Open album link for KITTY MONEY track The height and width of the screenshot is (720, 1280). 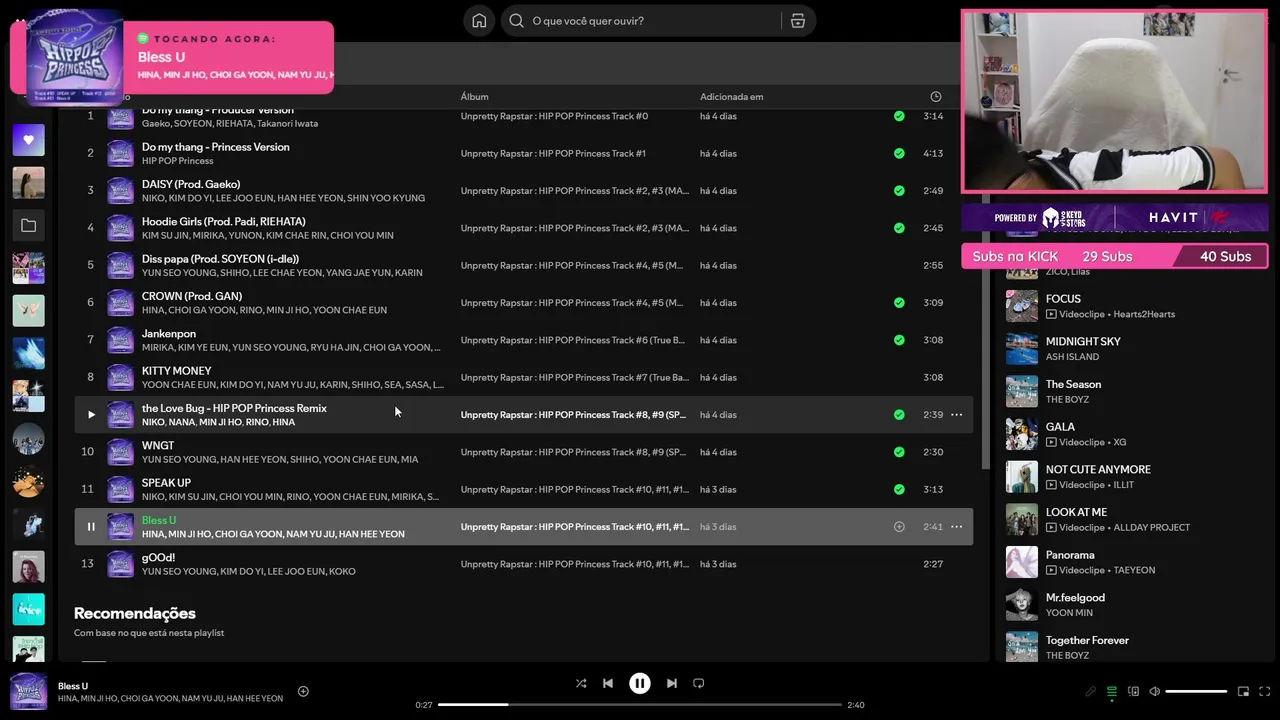(574, 378)
